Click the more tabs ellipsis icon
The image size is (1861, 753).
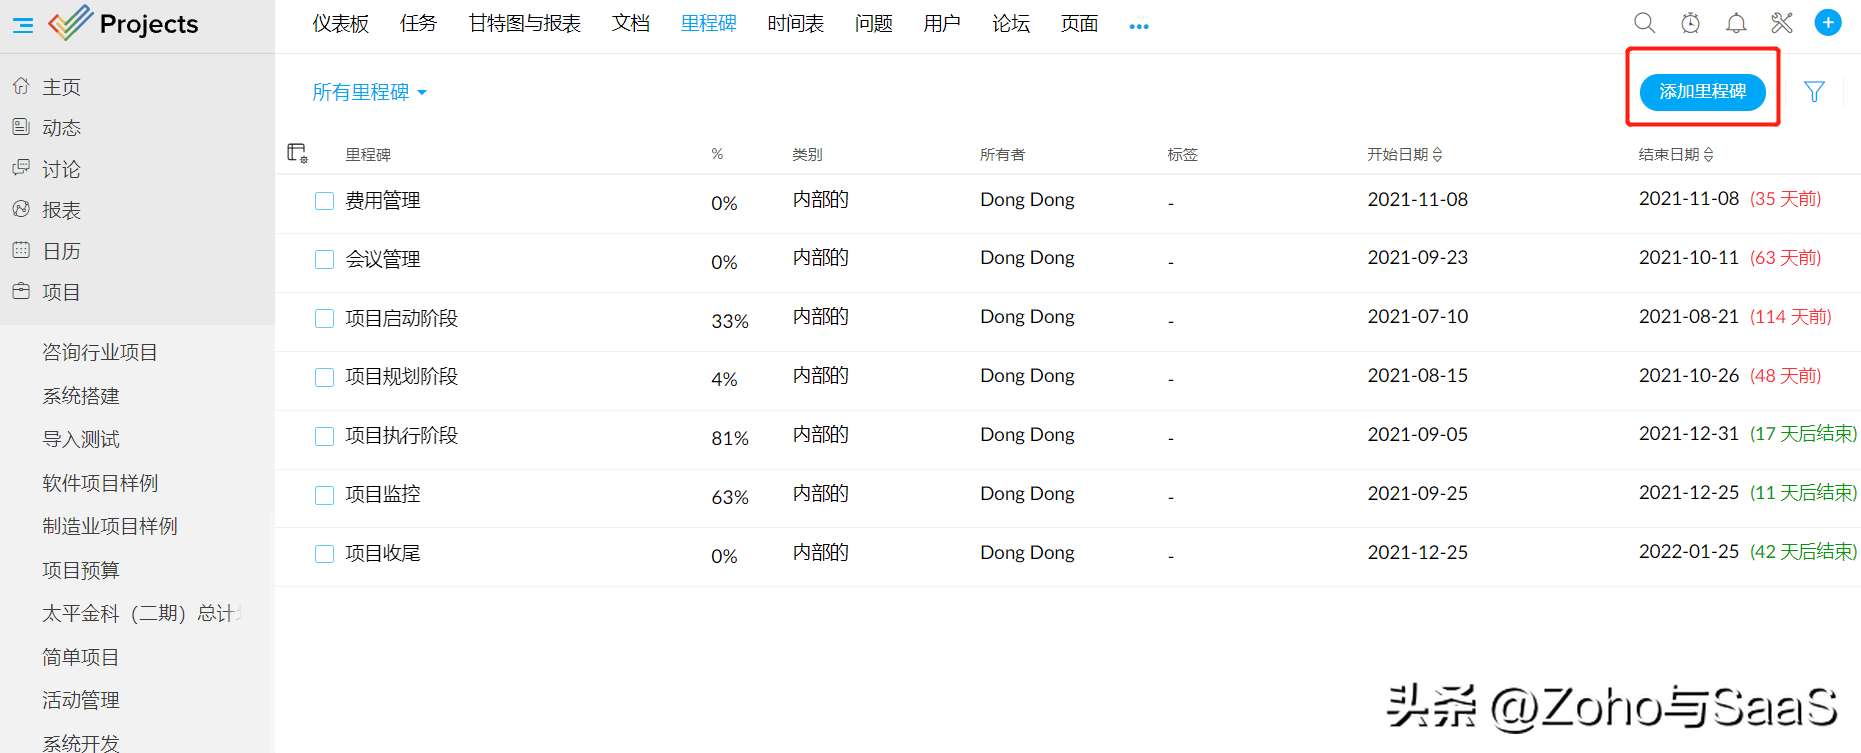[1139, 27]
